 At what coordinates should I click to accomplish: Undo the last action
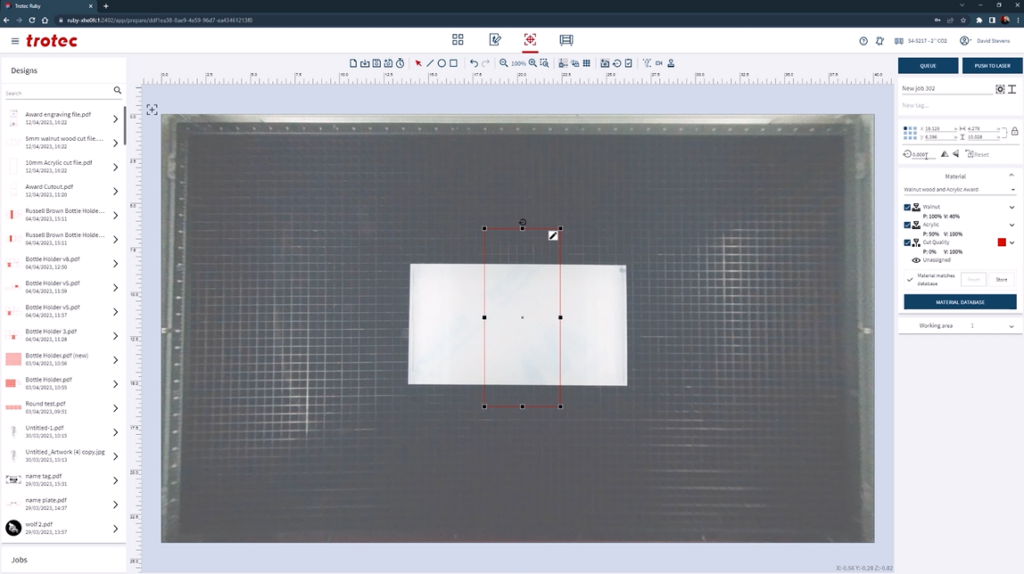tap(474, 63)
